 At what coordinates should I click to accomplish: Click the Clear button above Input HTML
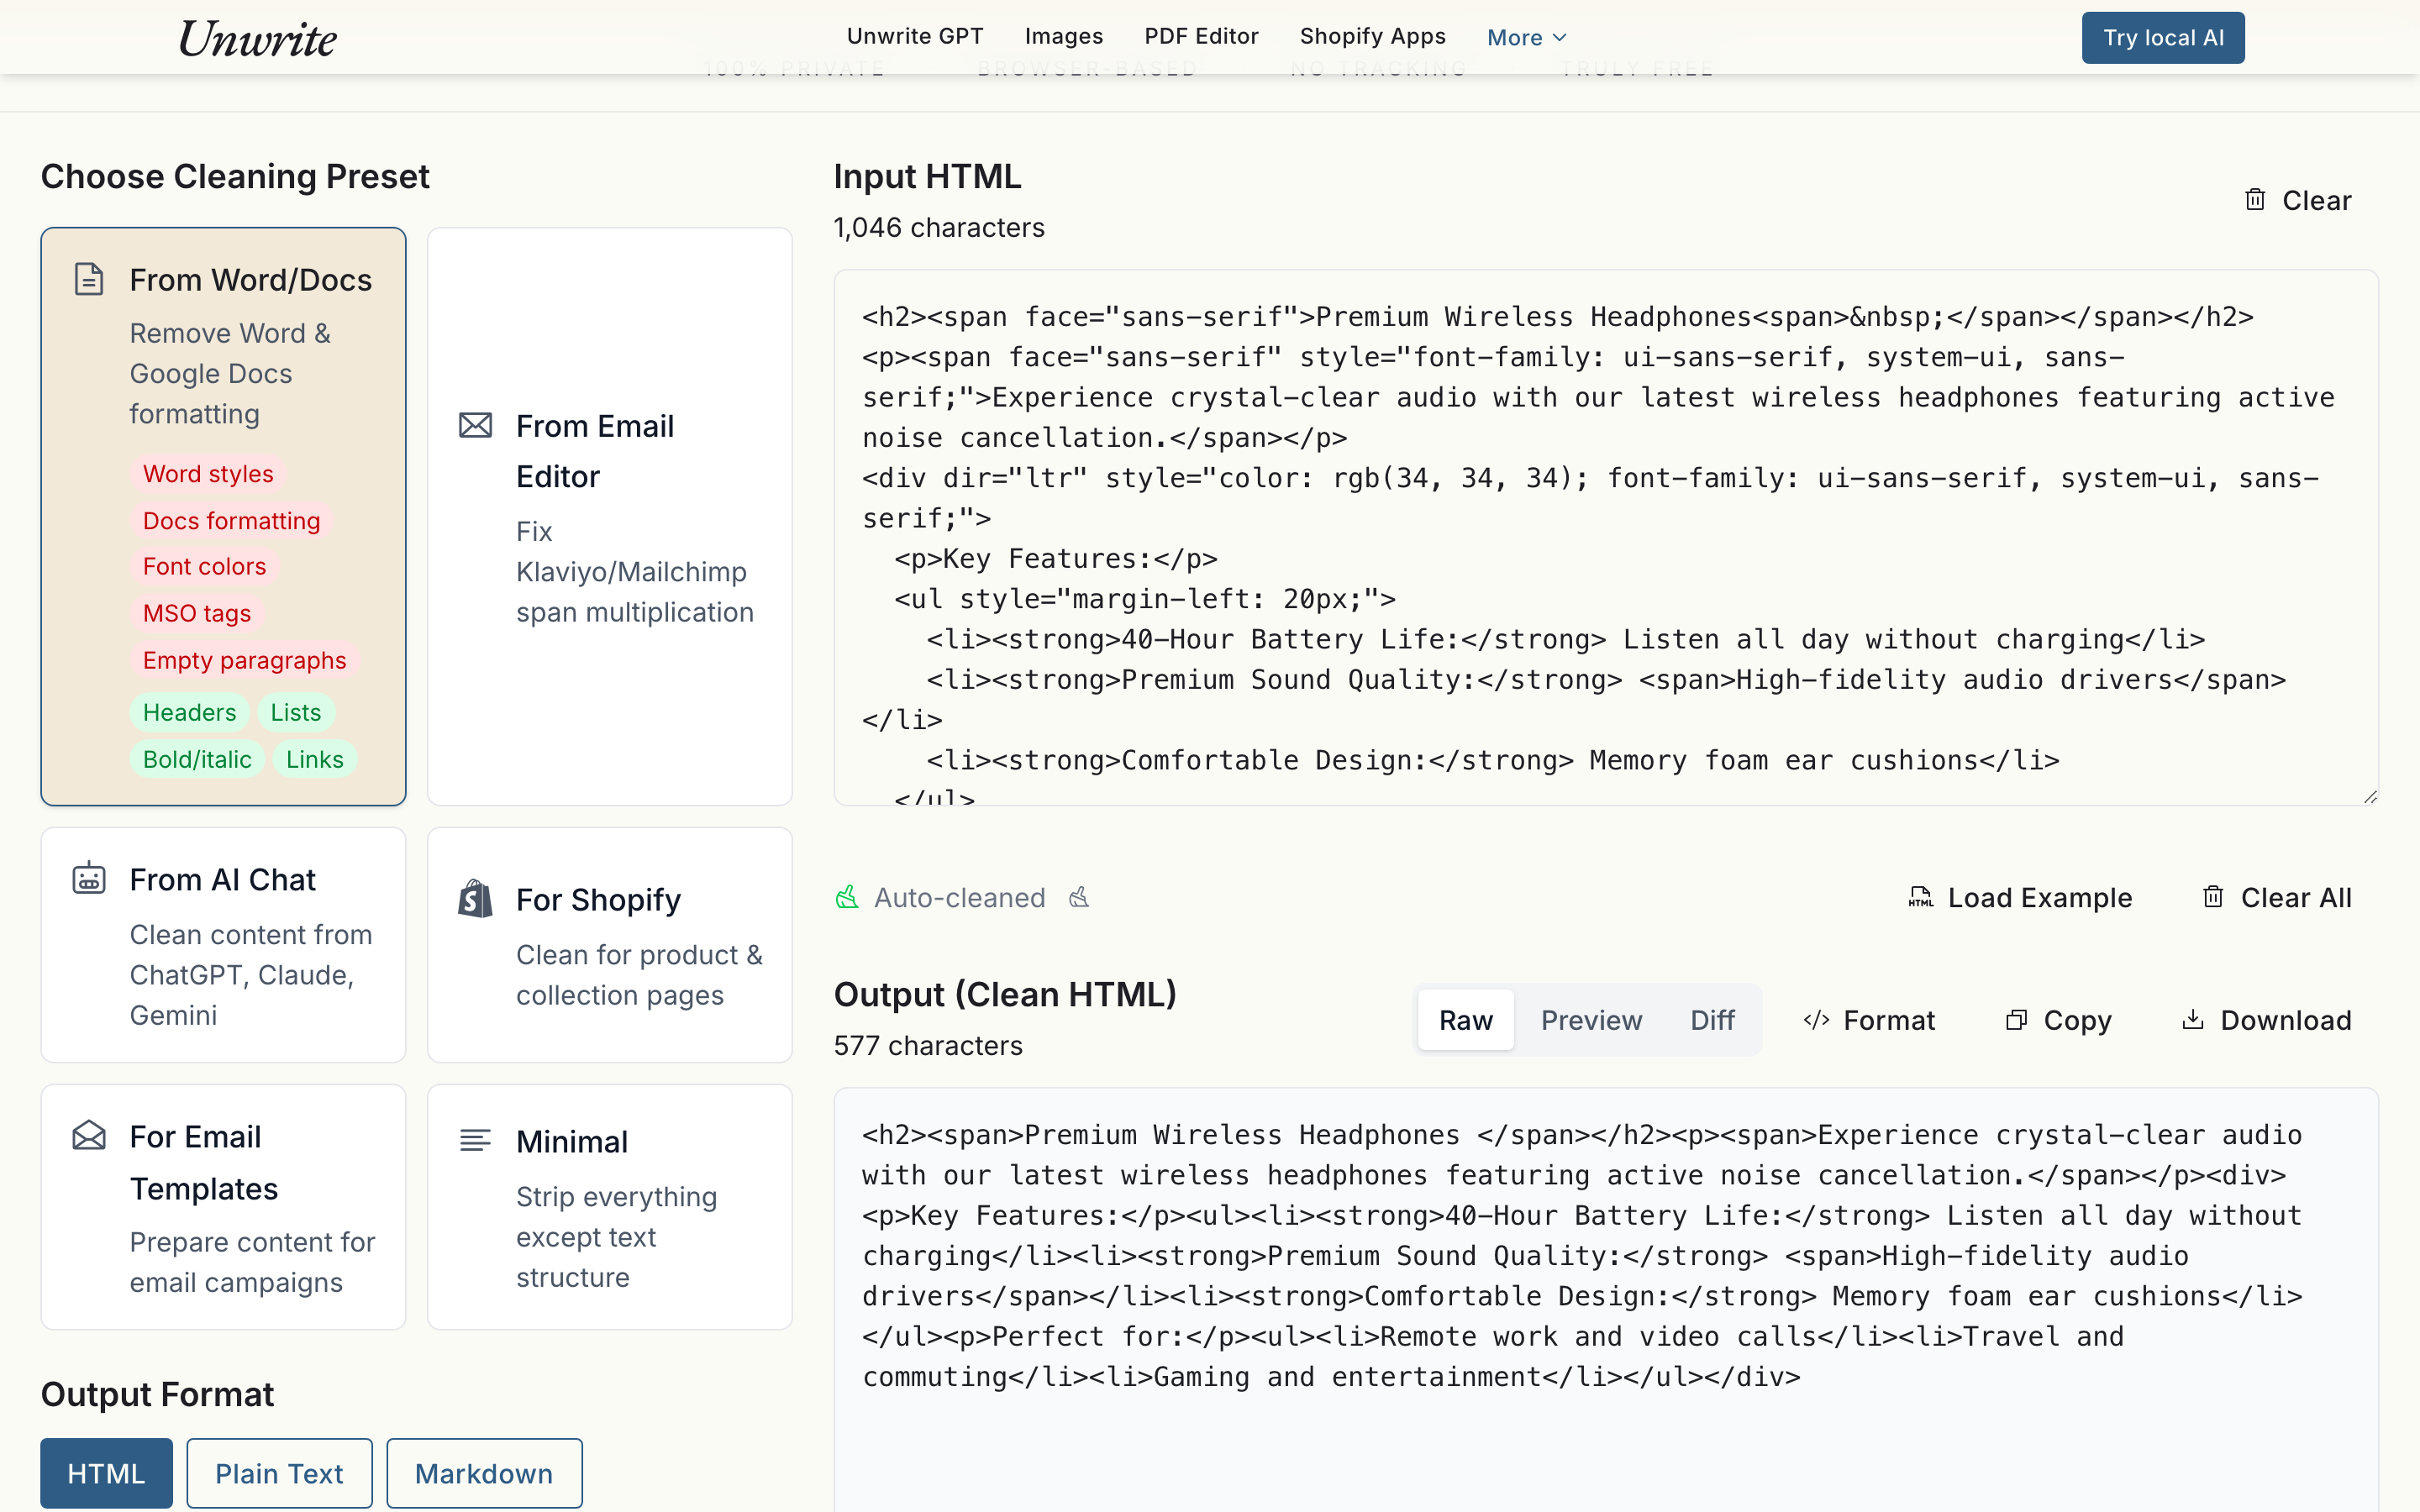coord(2298,200)
